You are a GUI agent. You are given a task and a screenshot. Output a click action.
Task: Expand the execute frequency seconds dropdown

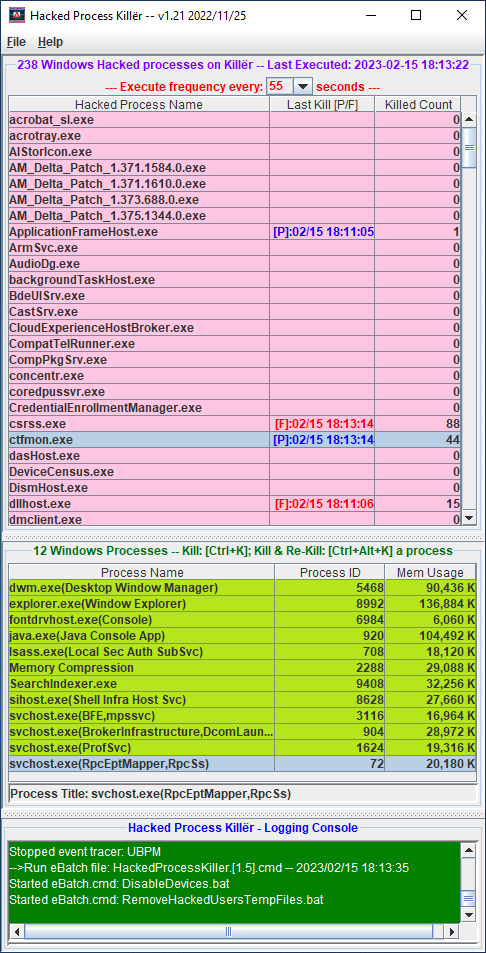point(303,86)
